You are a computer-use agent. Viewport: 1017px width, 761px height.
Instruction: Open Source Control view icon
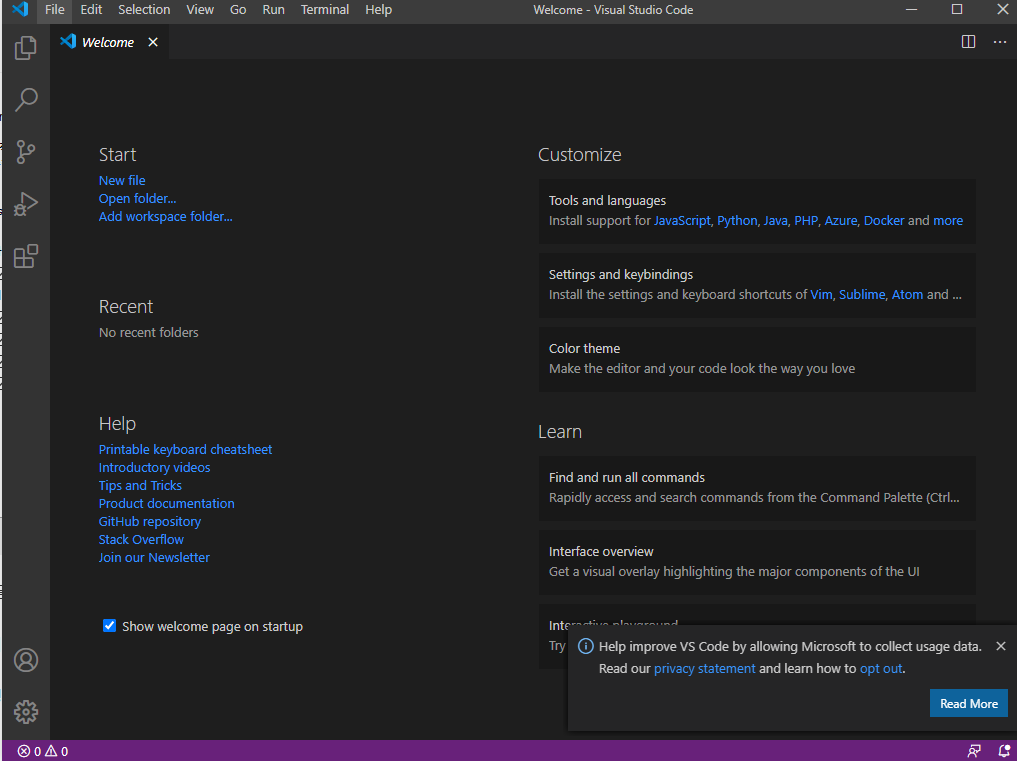point(26,152)
